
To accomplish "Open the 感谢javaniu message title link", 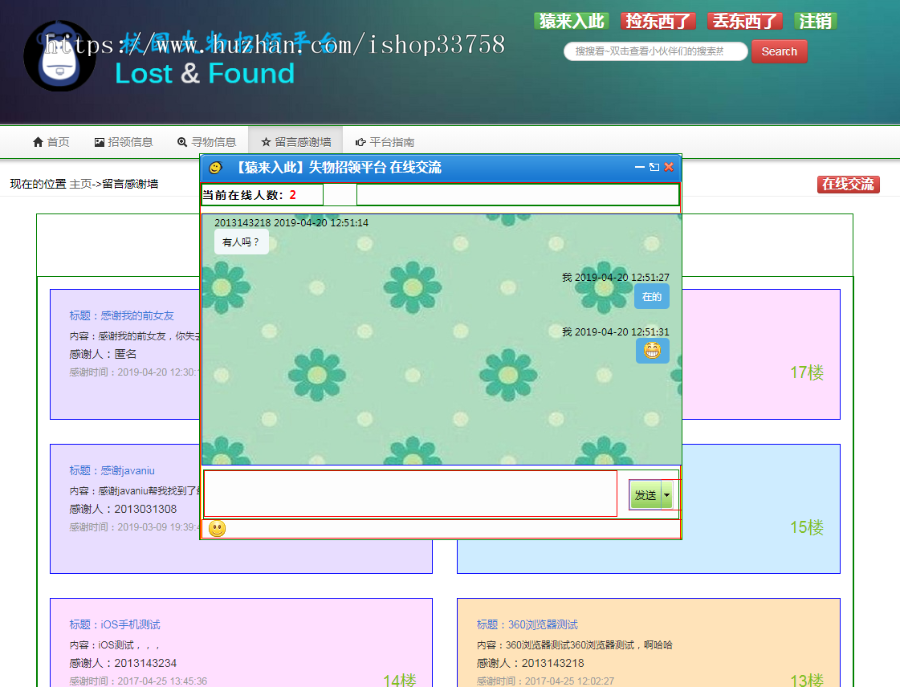I will point(129,470).
